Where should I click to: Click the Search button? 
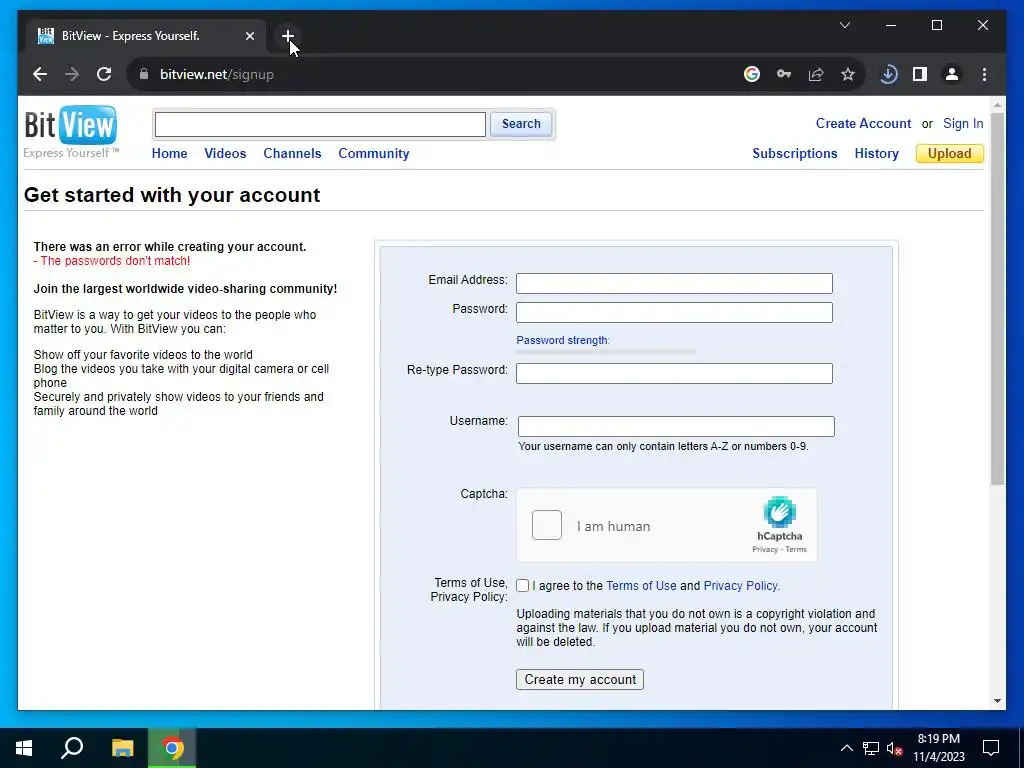pos(521,124)
